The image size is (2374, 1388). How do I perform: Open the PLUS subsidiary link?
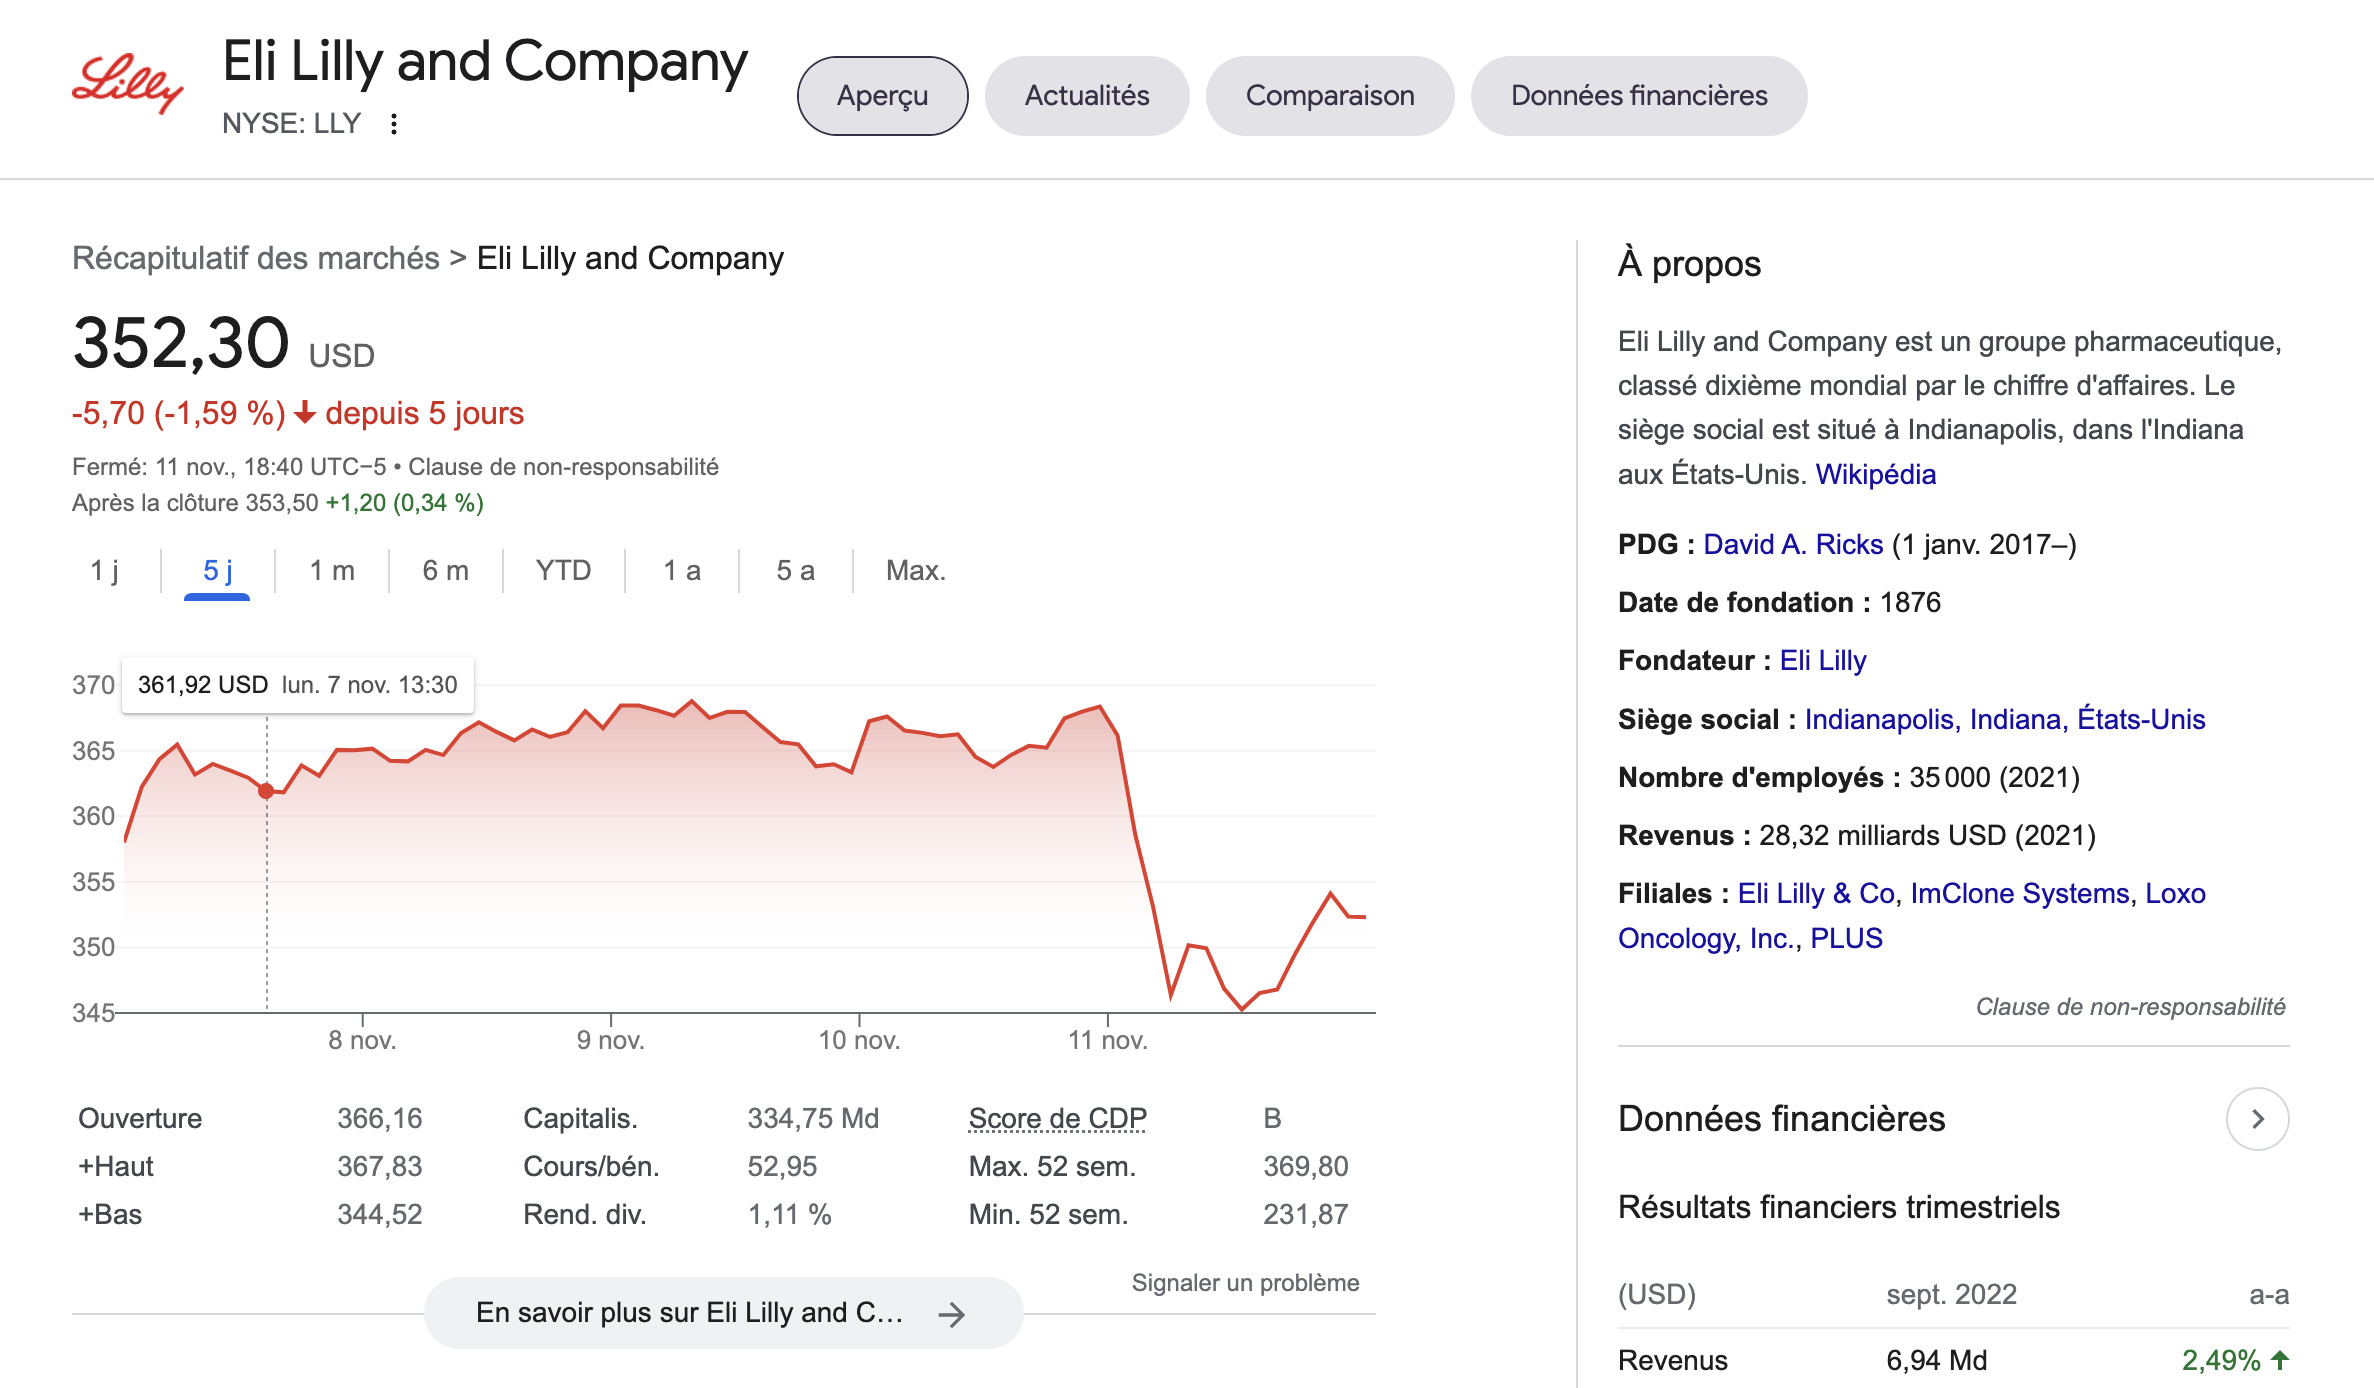[1846, 938]
